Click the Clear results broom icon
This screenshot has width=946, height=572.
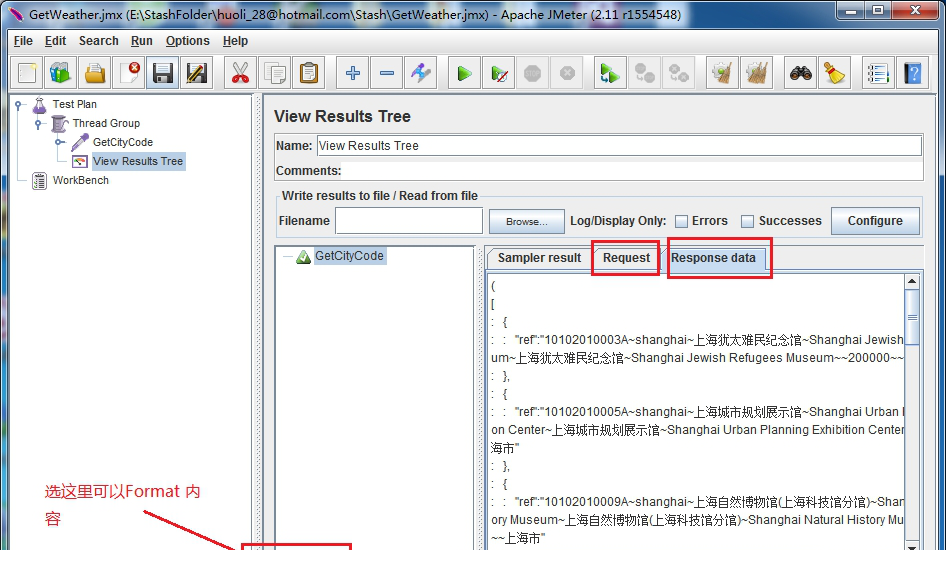tap(722, 74)
